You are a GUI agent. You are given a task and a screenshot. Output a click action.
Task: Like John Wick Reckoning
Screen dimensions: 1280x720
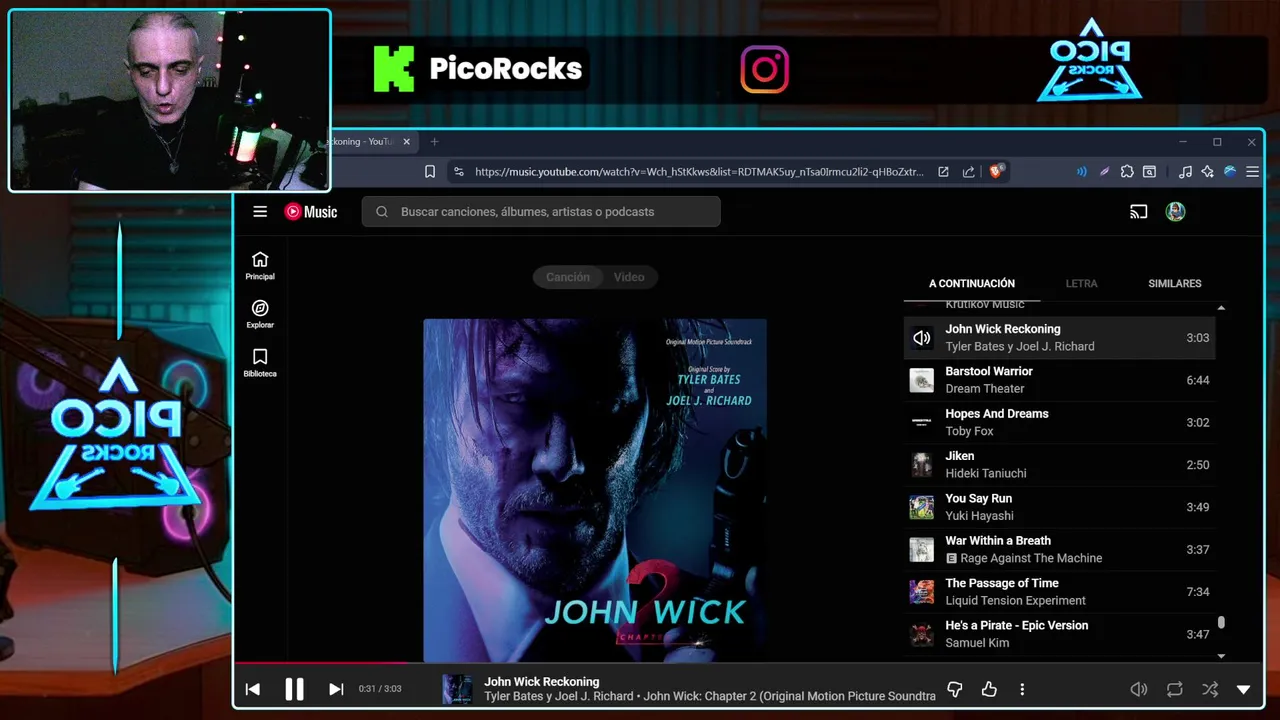point(989,689)
